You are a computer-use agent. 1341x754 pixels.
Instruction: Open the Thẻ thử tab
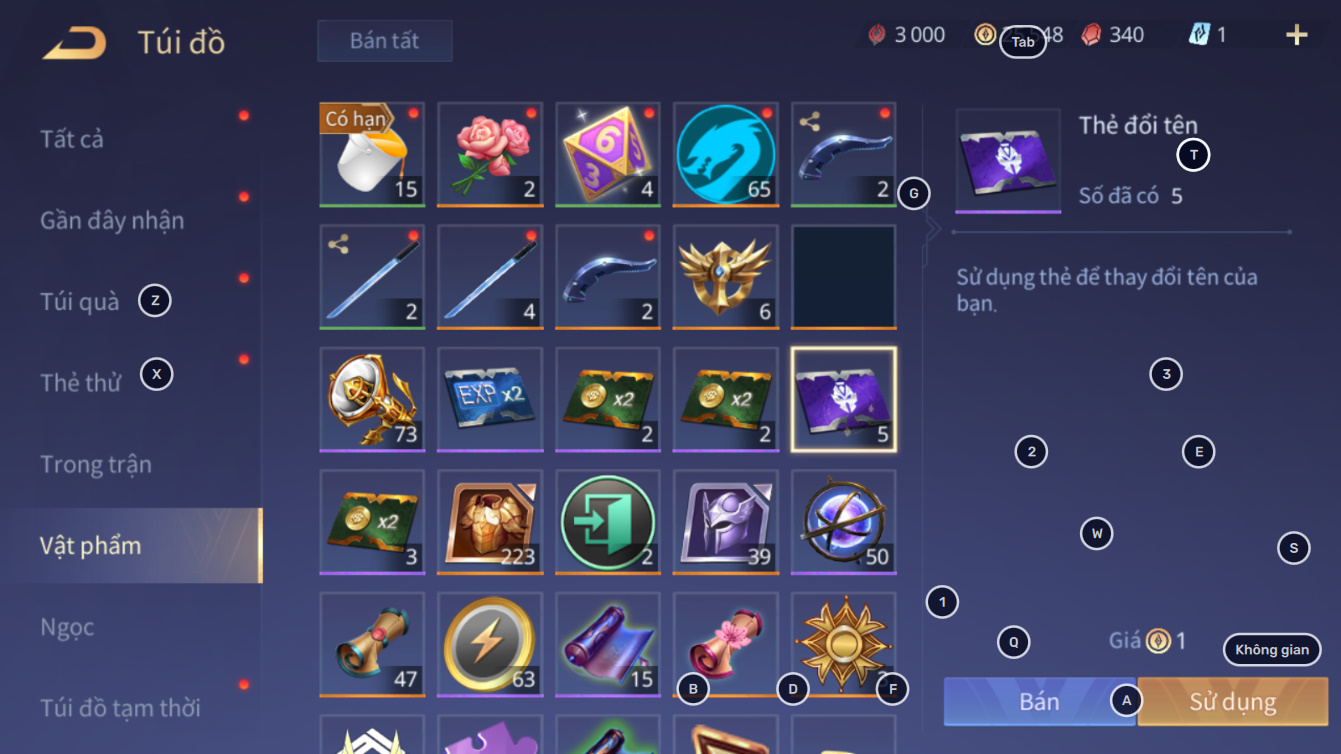point(80,382)
